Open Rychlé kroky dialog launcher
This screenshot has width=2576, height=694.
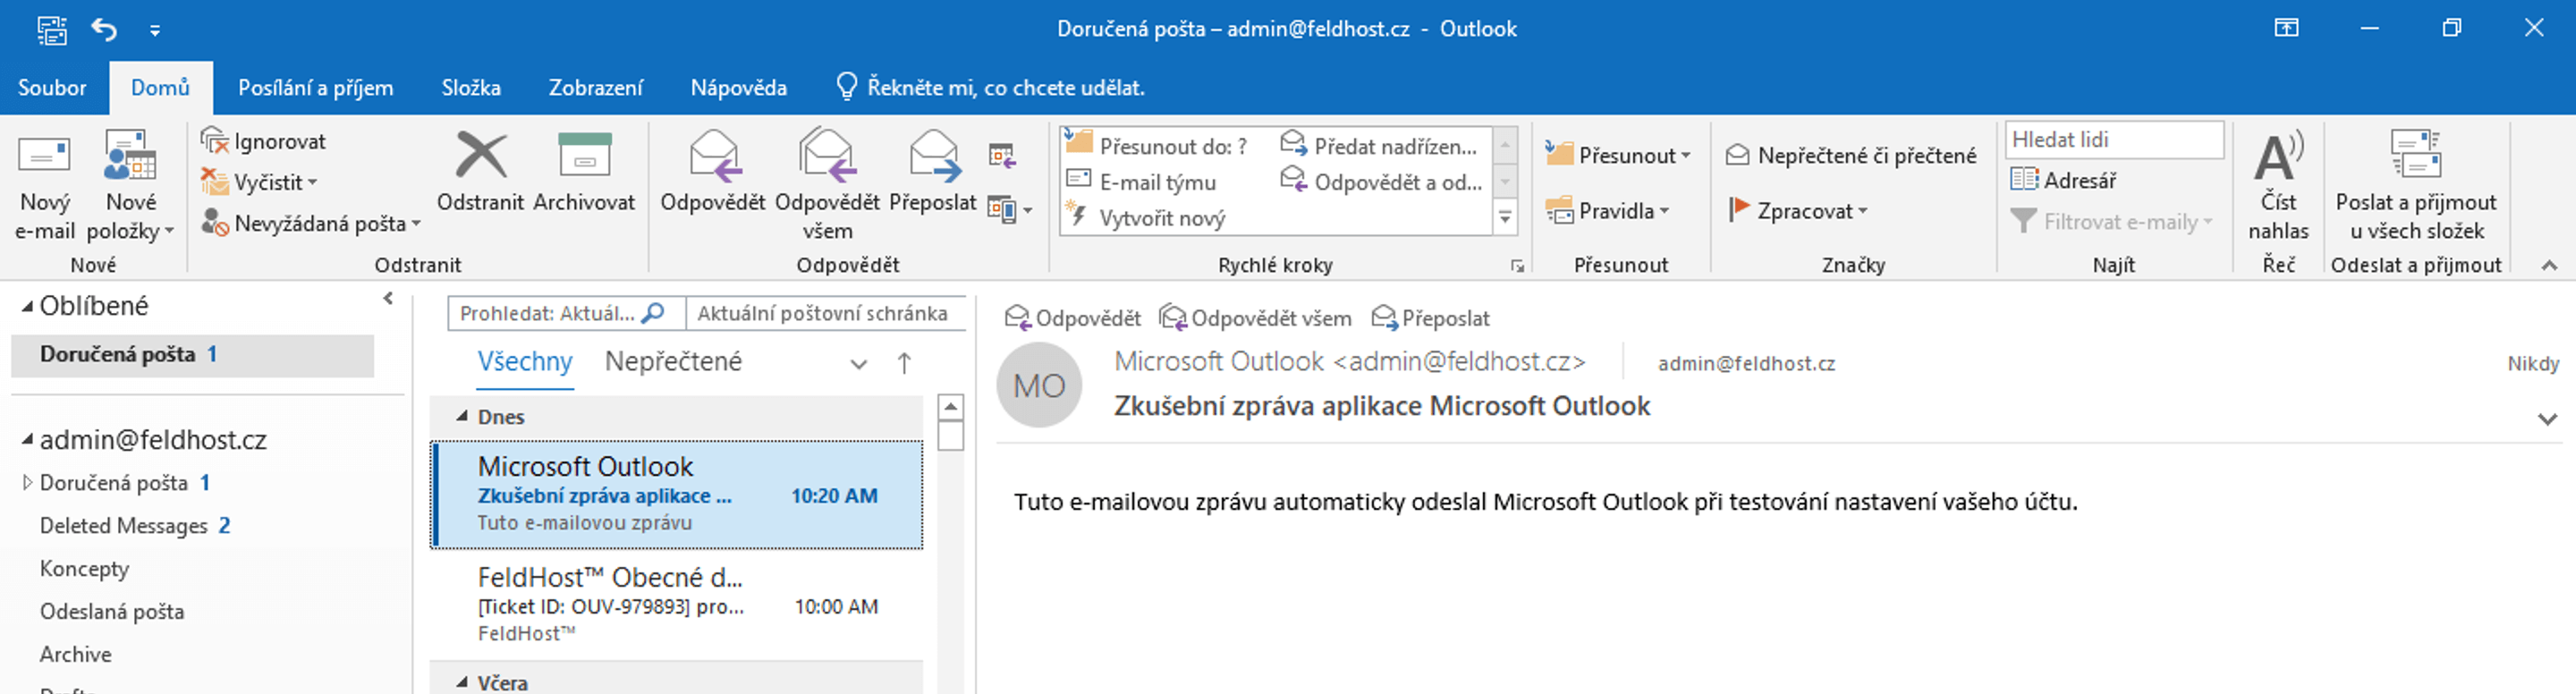[x=1517, y=266]
